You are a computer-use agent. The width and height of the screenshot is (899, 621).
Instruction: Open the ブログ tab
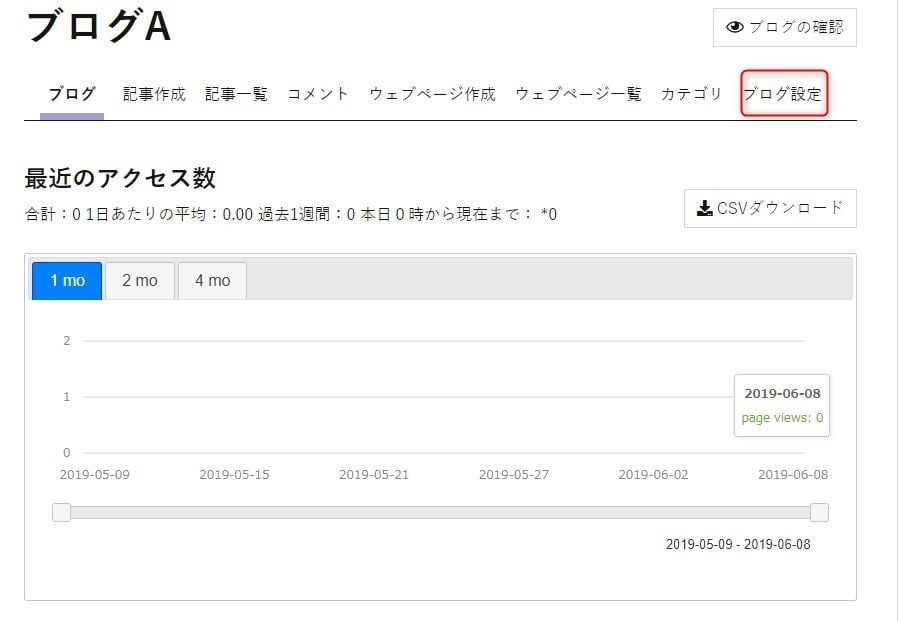tap(72, 93)
